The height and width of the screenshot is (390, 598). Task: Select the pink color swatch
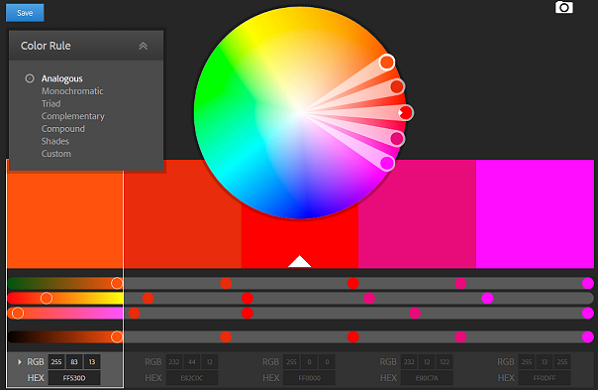pyautogui.click(x=417, y=214)
